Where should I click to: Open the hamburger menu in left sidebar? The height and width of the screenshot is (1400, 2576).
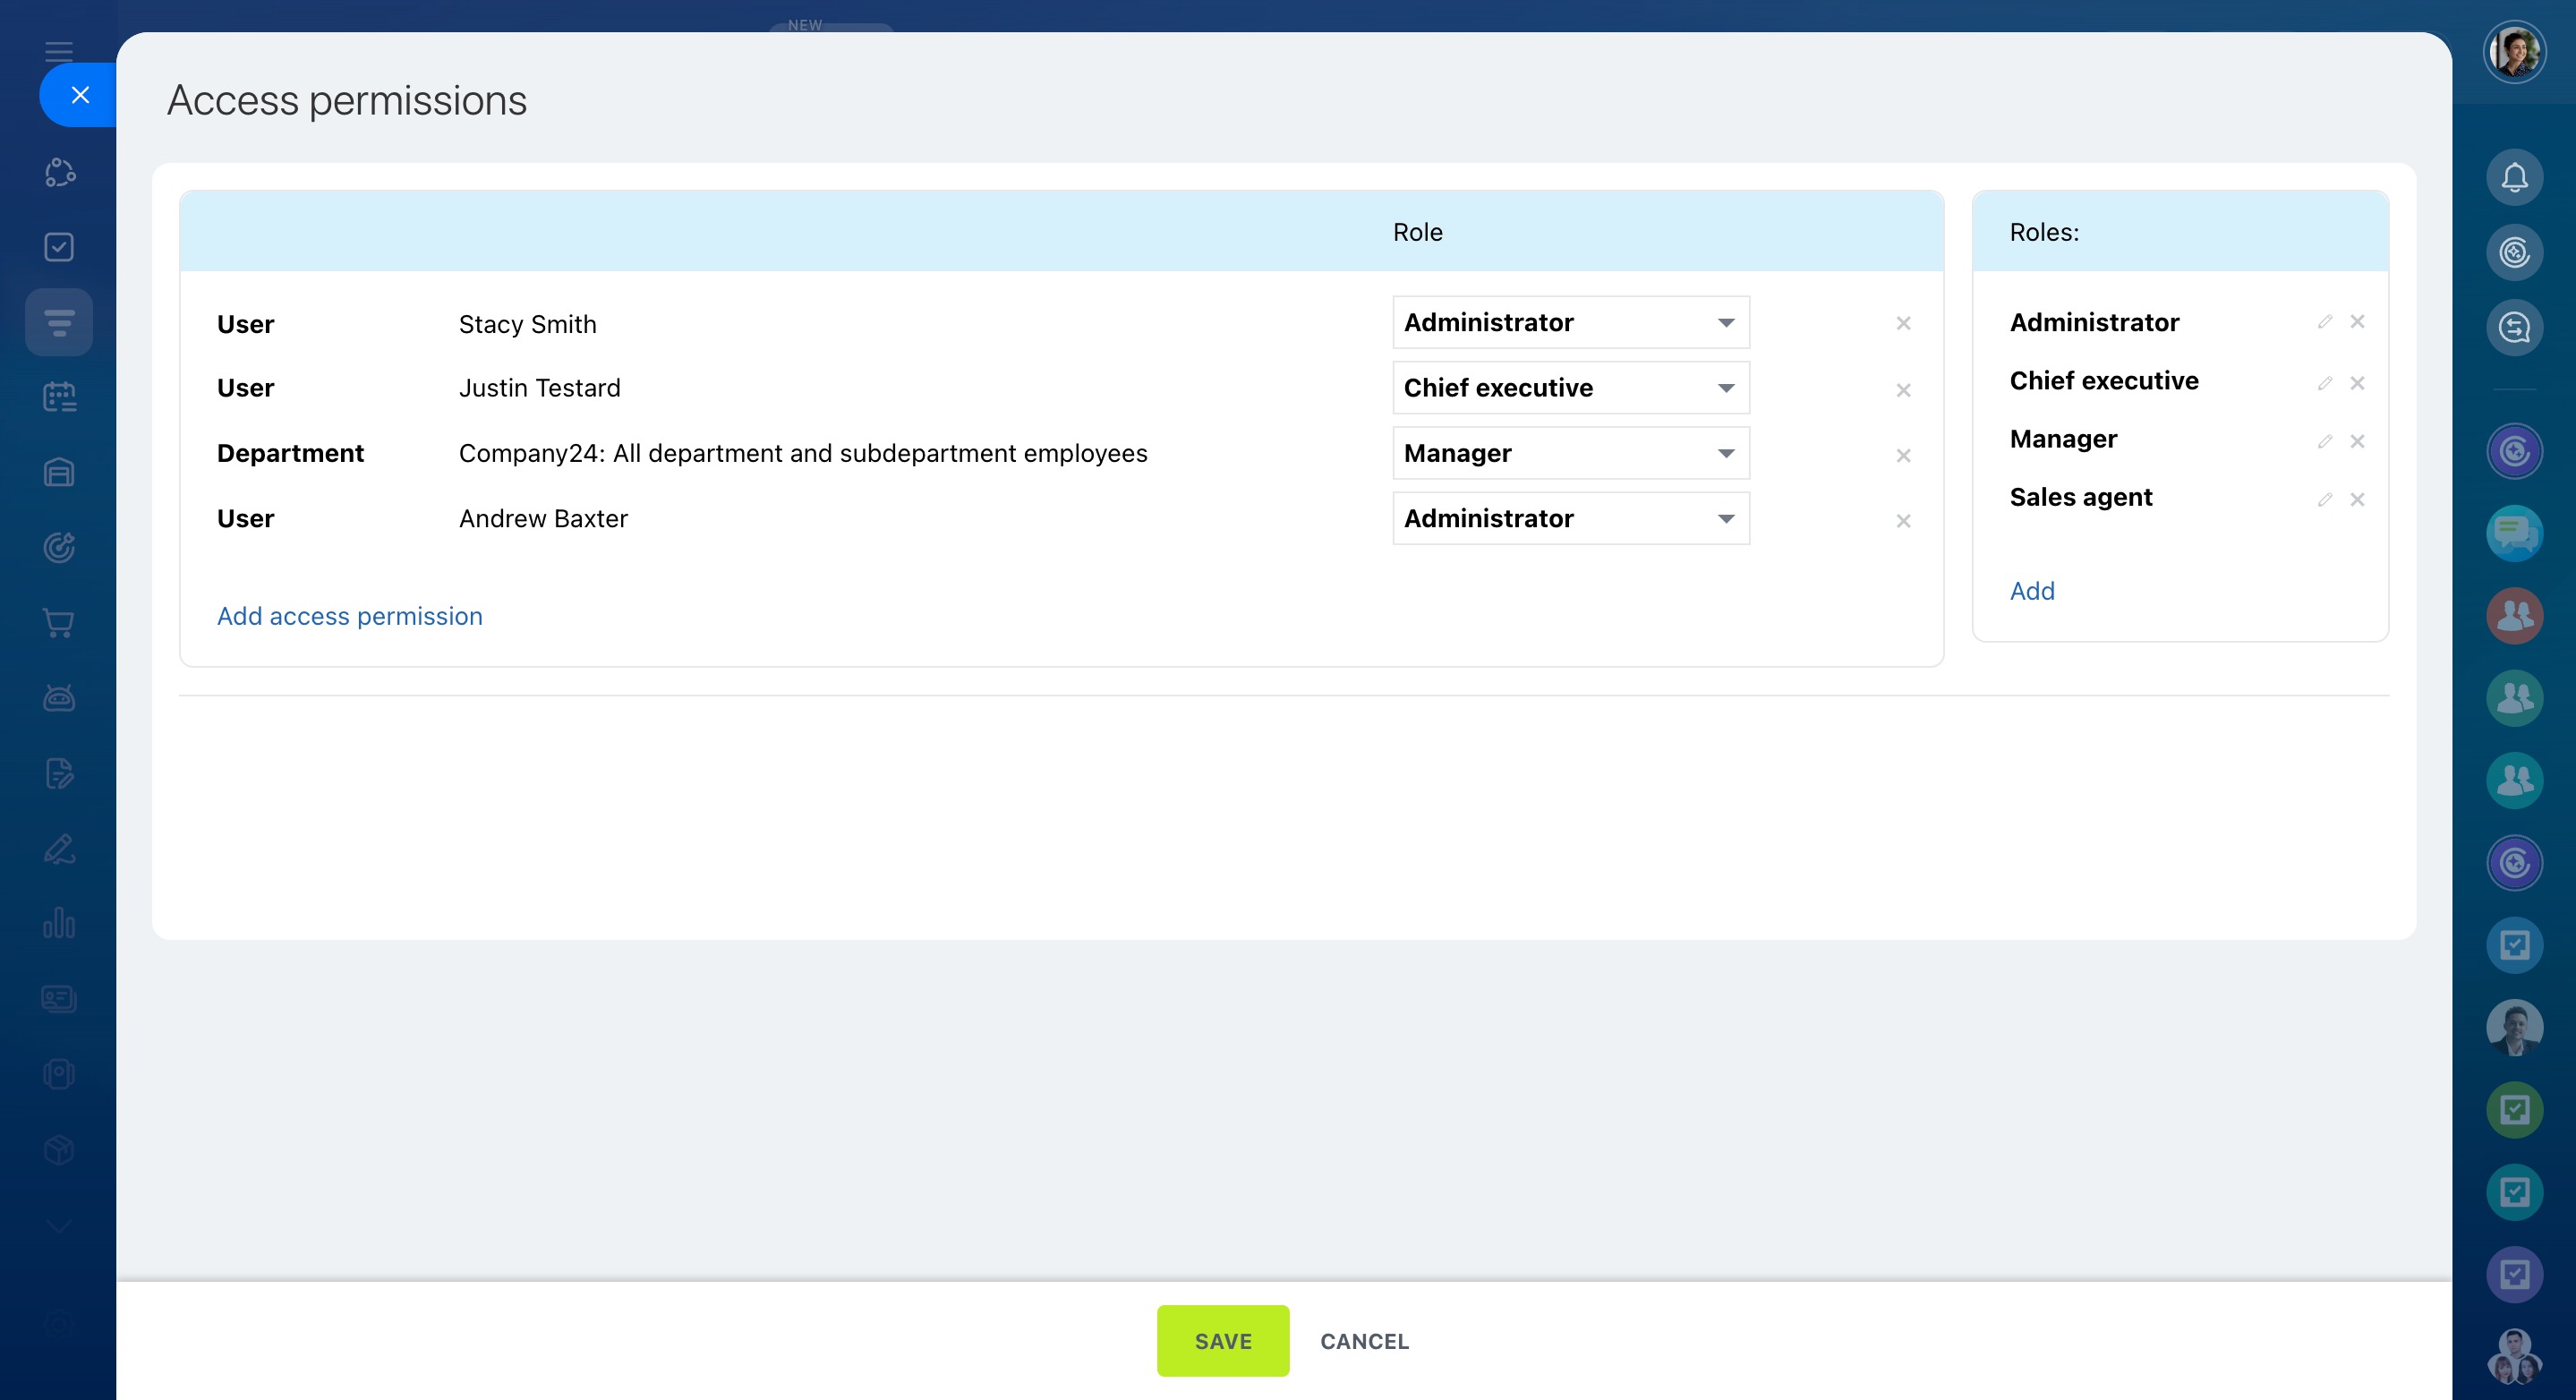point(59,52)
